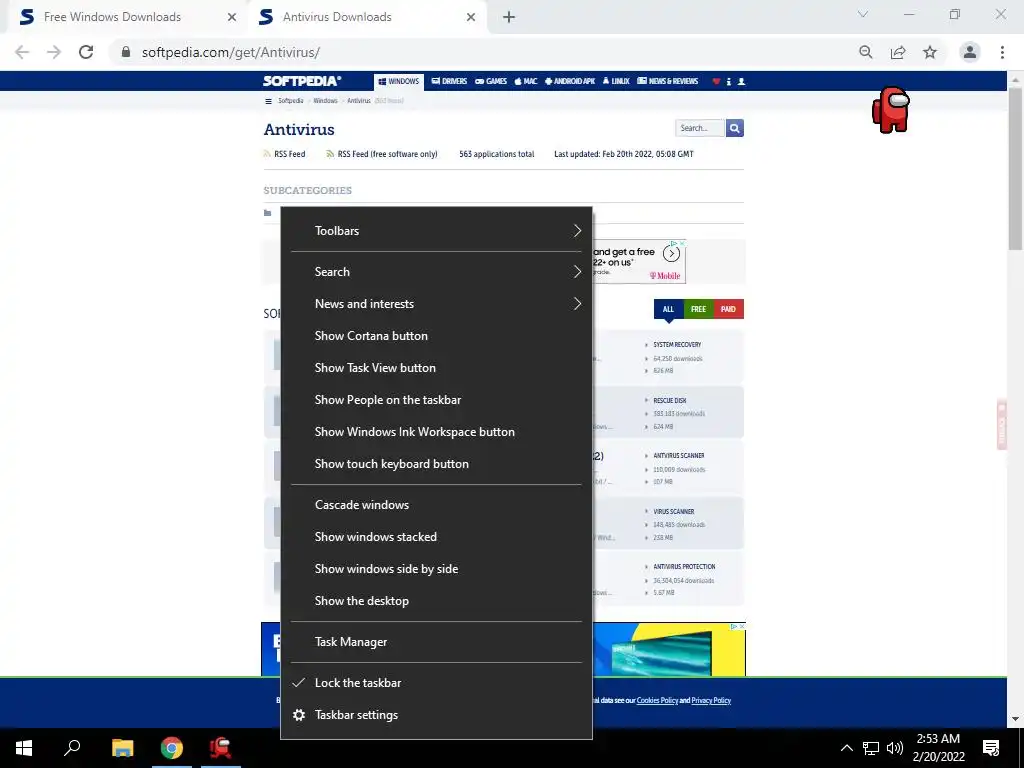Click the Softpedia hamburger menu icon
The height and width of the screenshot is (768, 1024).
point(268,101)
